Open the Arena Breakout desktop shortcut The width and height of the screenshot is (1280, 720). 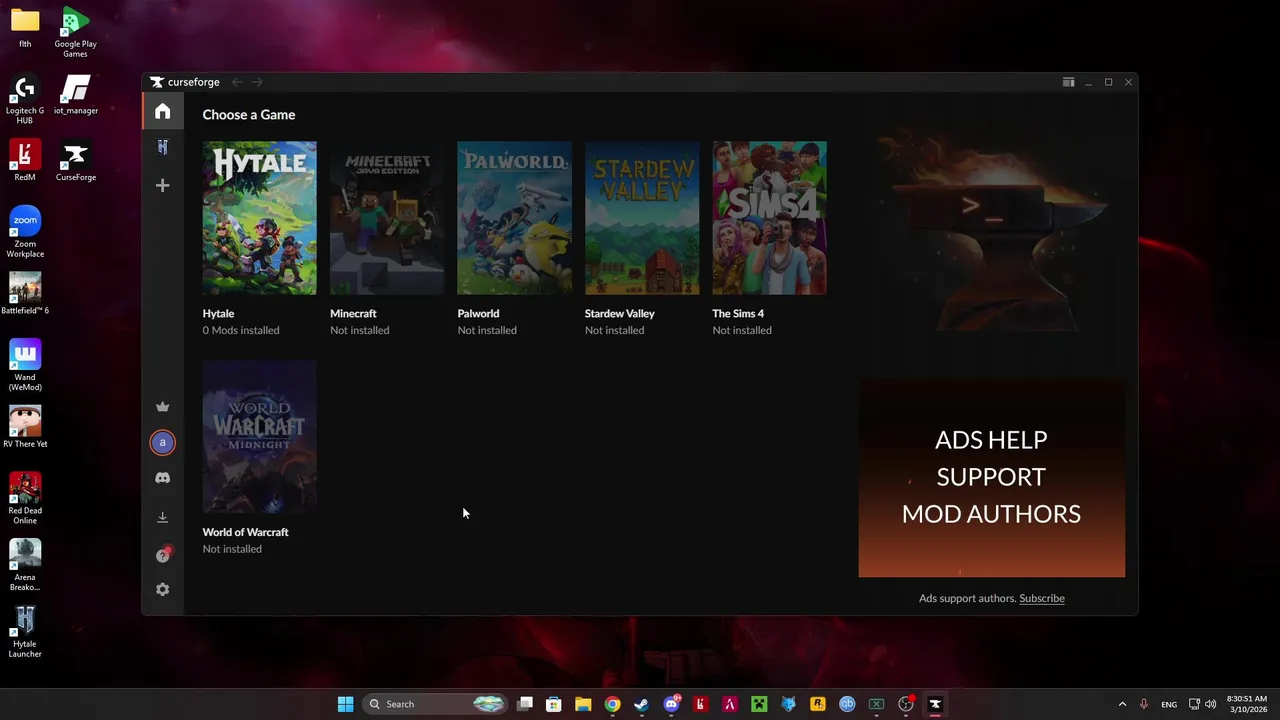(25, 566)
